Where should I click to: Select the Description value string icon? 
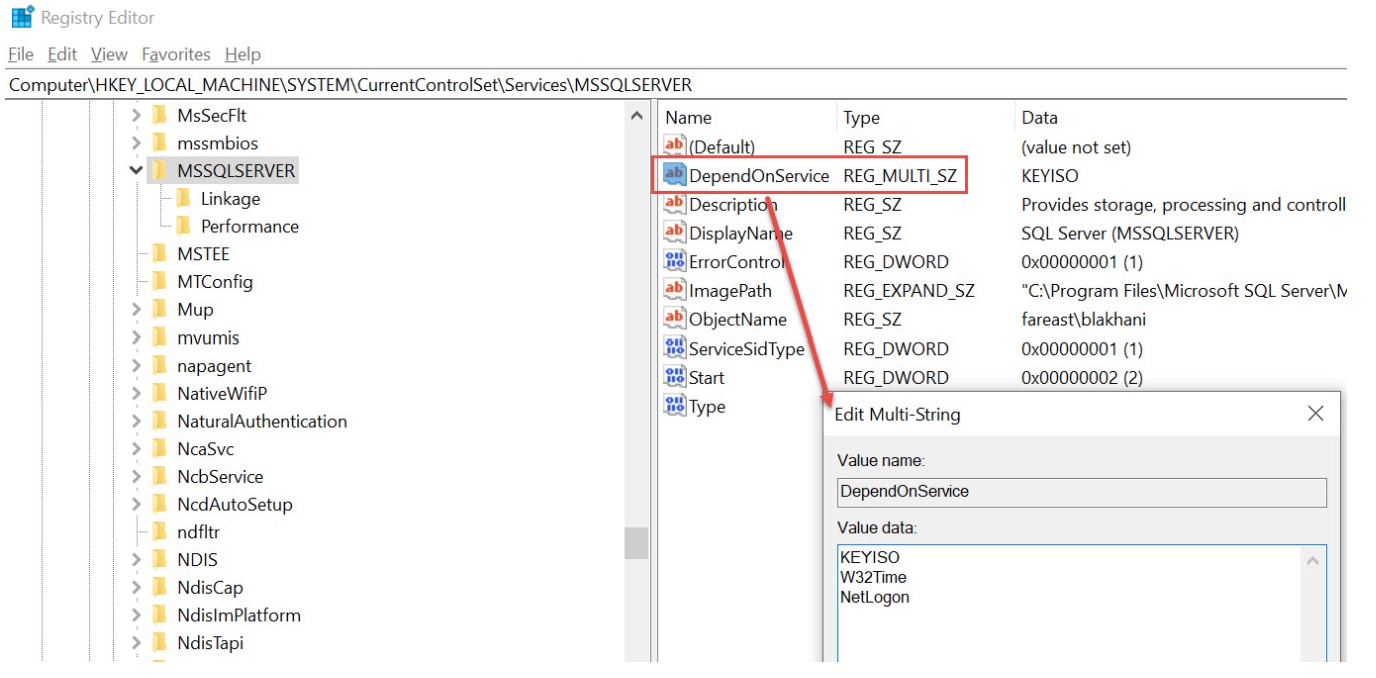point(675,205)
